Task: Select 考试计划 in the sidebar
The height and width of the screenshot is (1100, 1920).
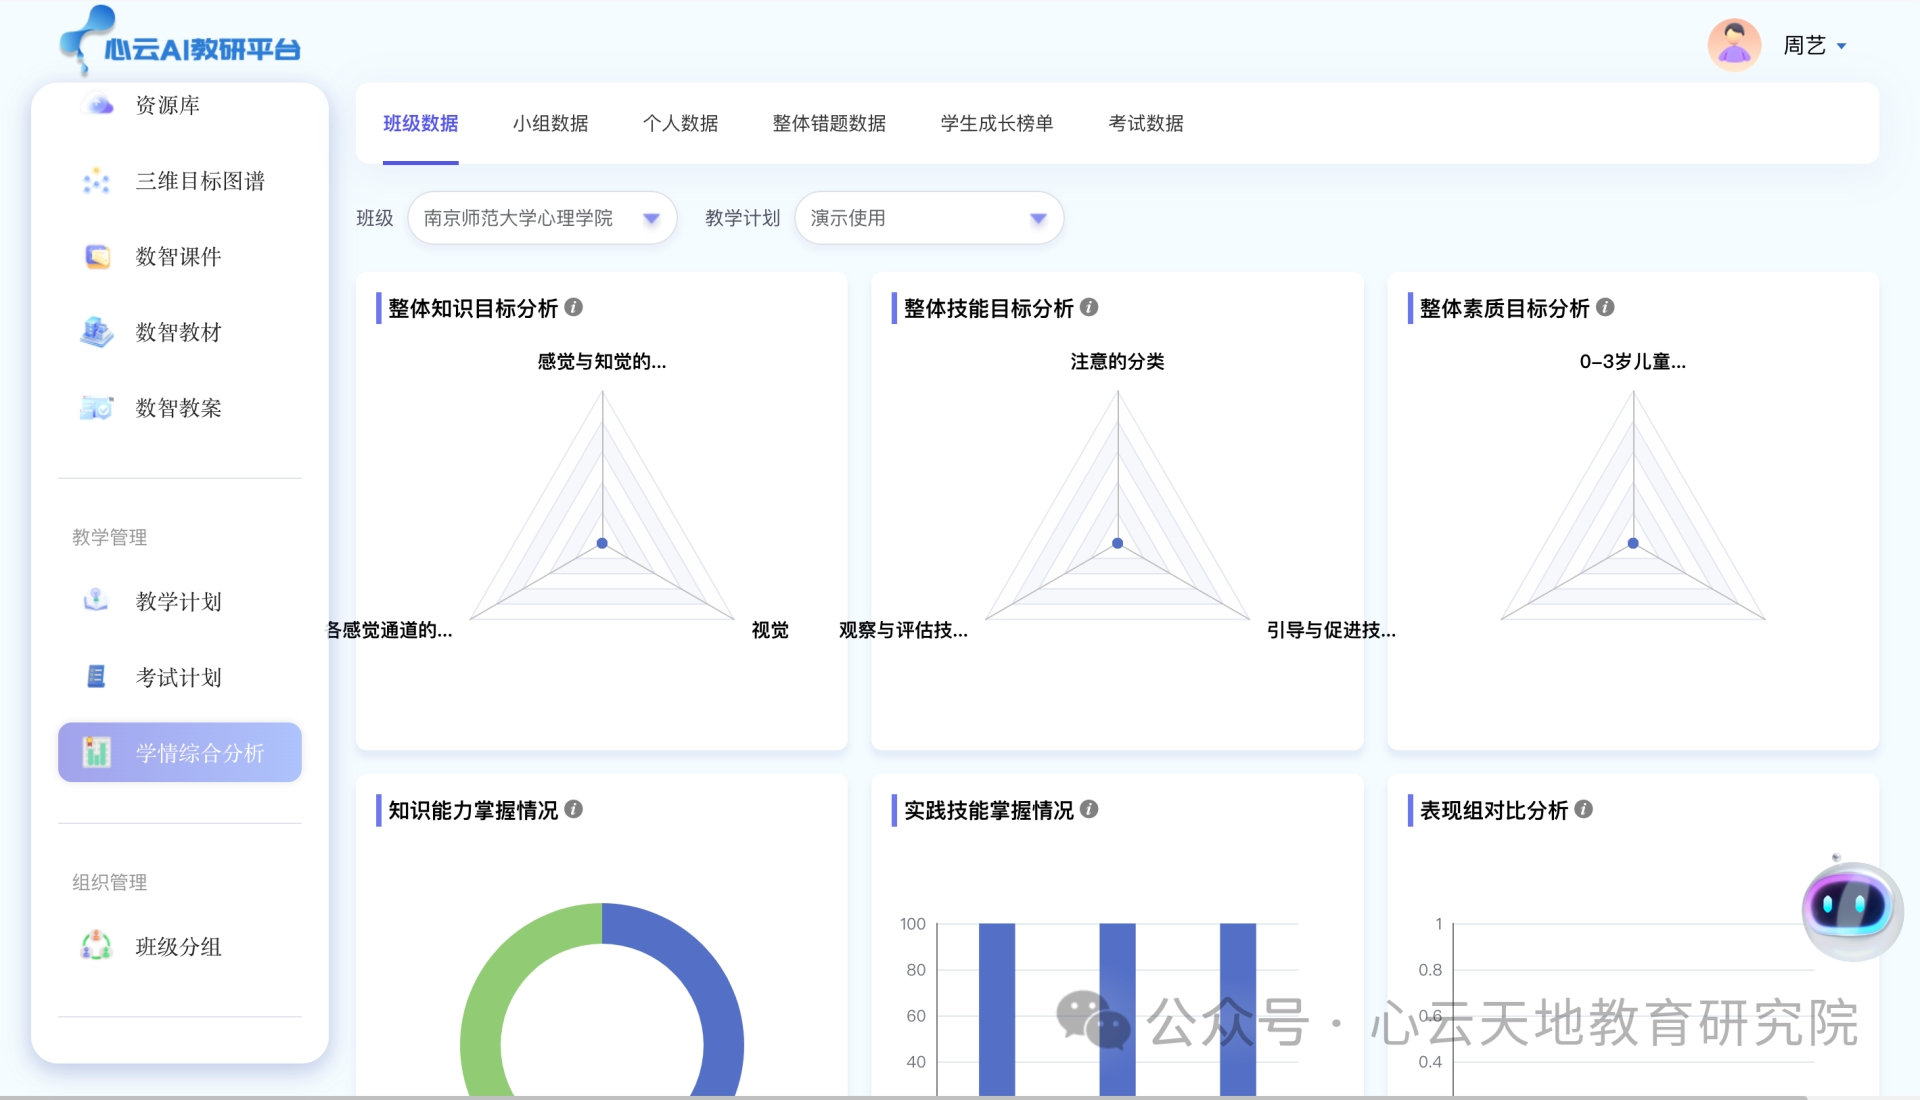Action: click(177, 676)
